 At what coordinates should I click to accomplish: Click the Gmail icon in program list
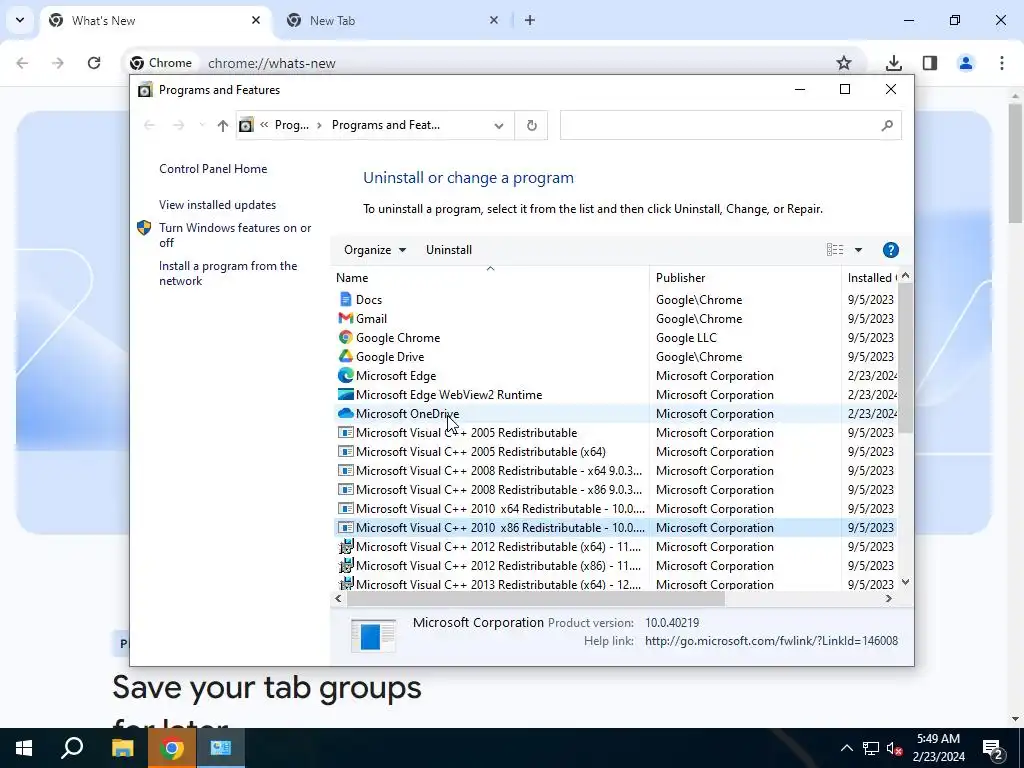[x=345, y=319]
